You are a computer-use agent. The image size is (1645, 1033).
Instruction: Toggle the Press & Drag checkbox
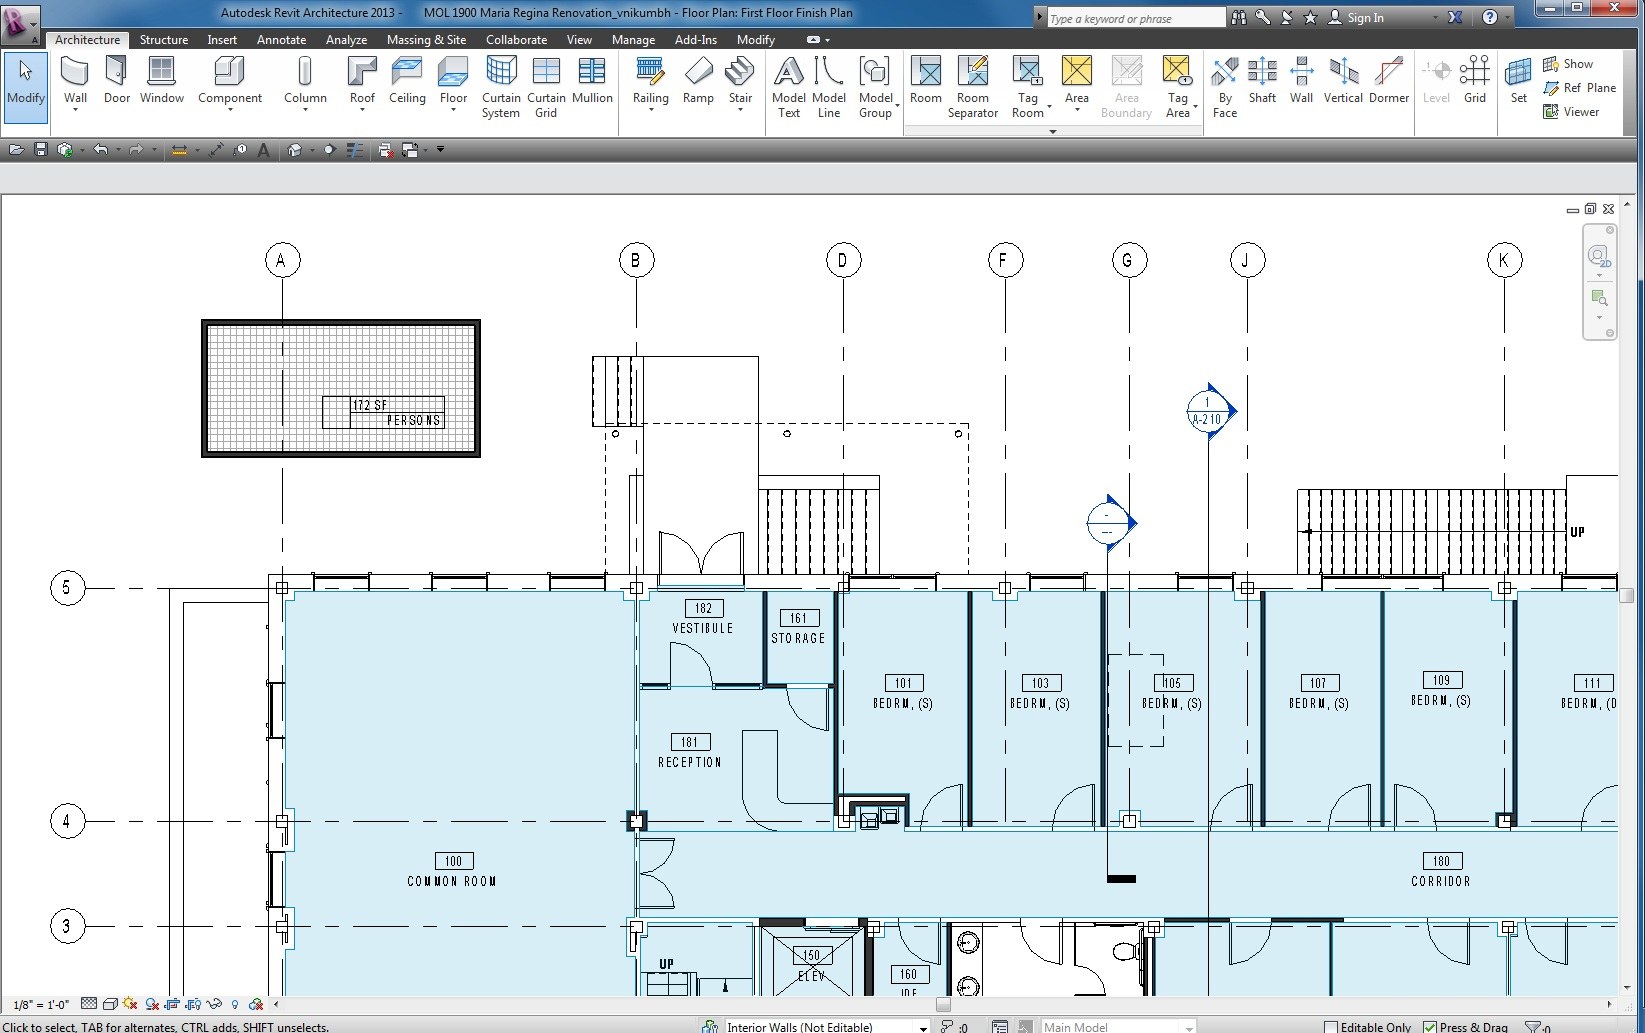click(1430, 1027)
